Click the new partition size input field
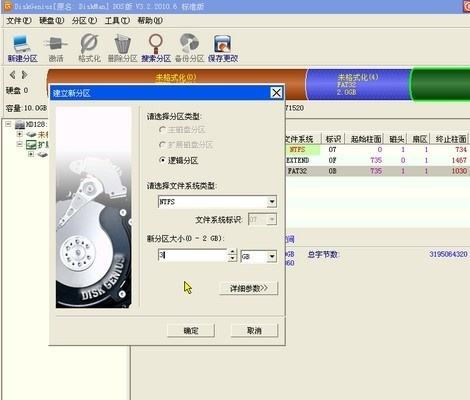 coord(193,256)
